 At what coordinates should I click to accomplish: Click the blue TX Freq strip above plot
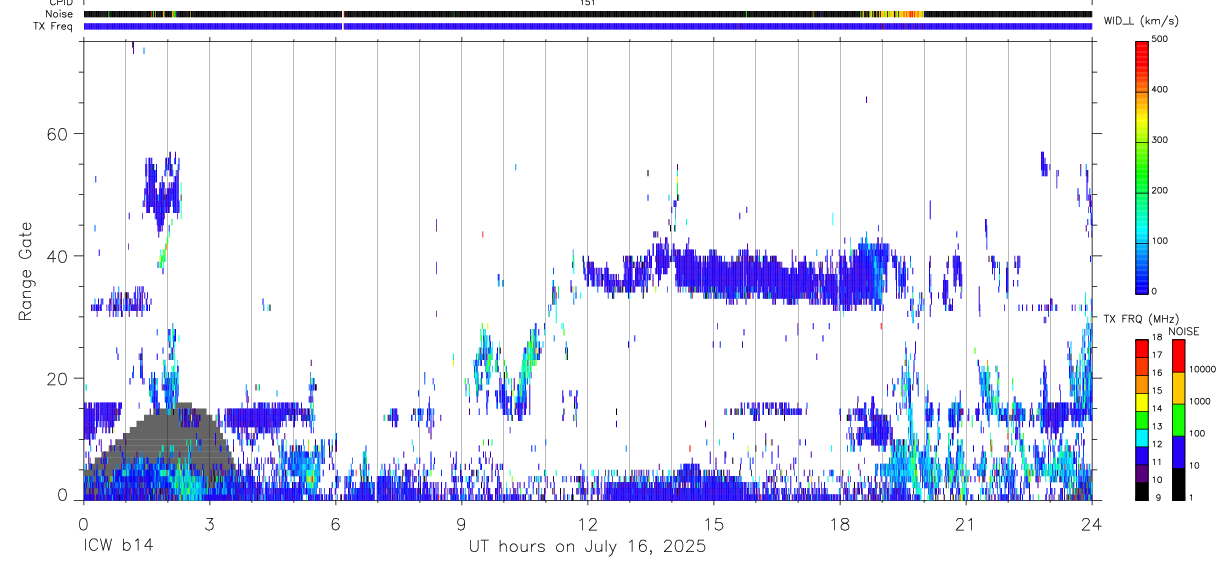588,26
